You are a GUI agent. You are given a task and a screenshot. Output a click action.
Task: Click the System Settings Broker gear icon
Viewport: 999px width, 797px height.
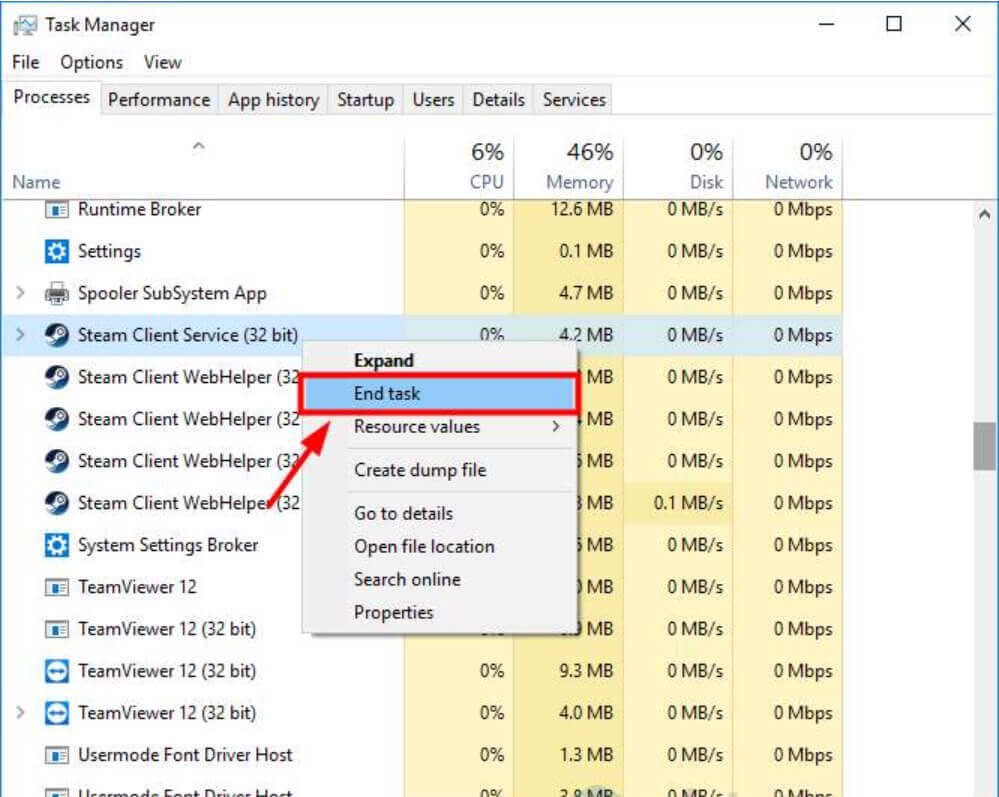click(x=57, y=545)
